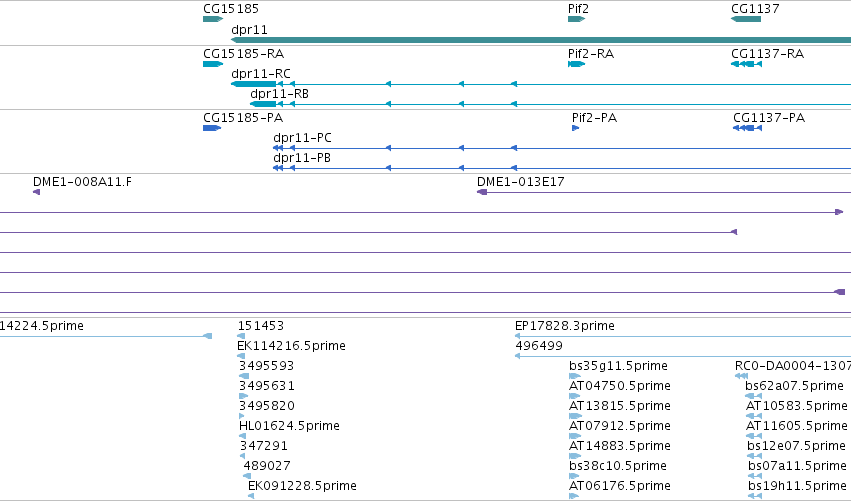
Task: Select the AT14883.5prime EST
Action: 619,446
